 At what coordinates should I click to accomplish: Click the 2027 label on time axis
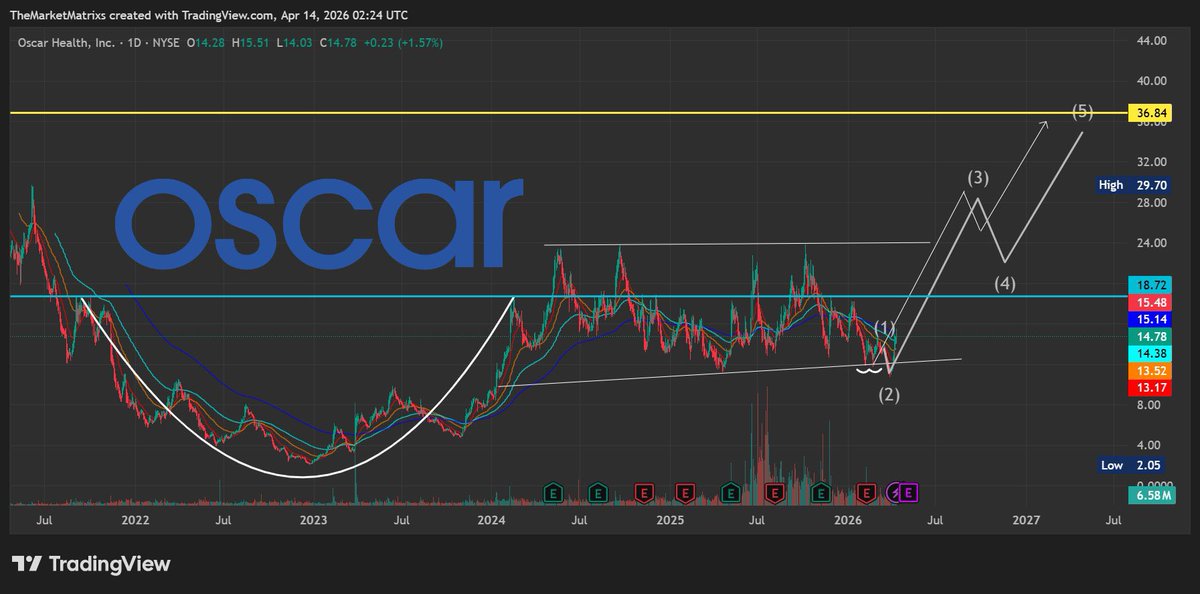[1026, 521]
